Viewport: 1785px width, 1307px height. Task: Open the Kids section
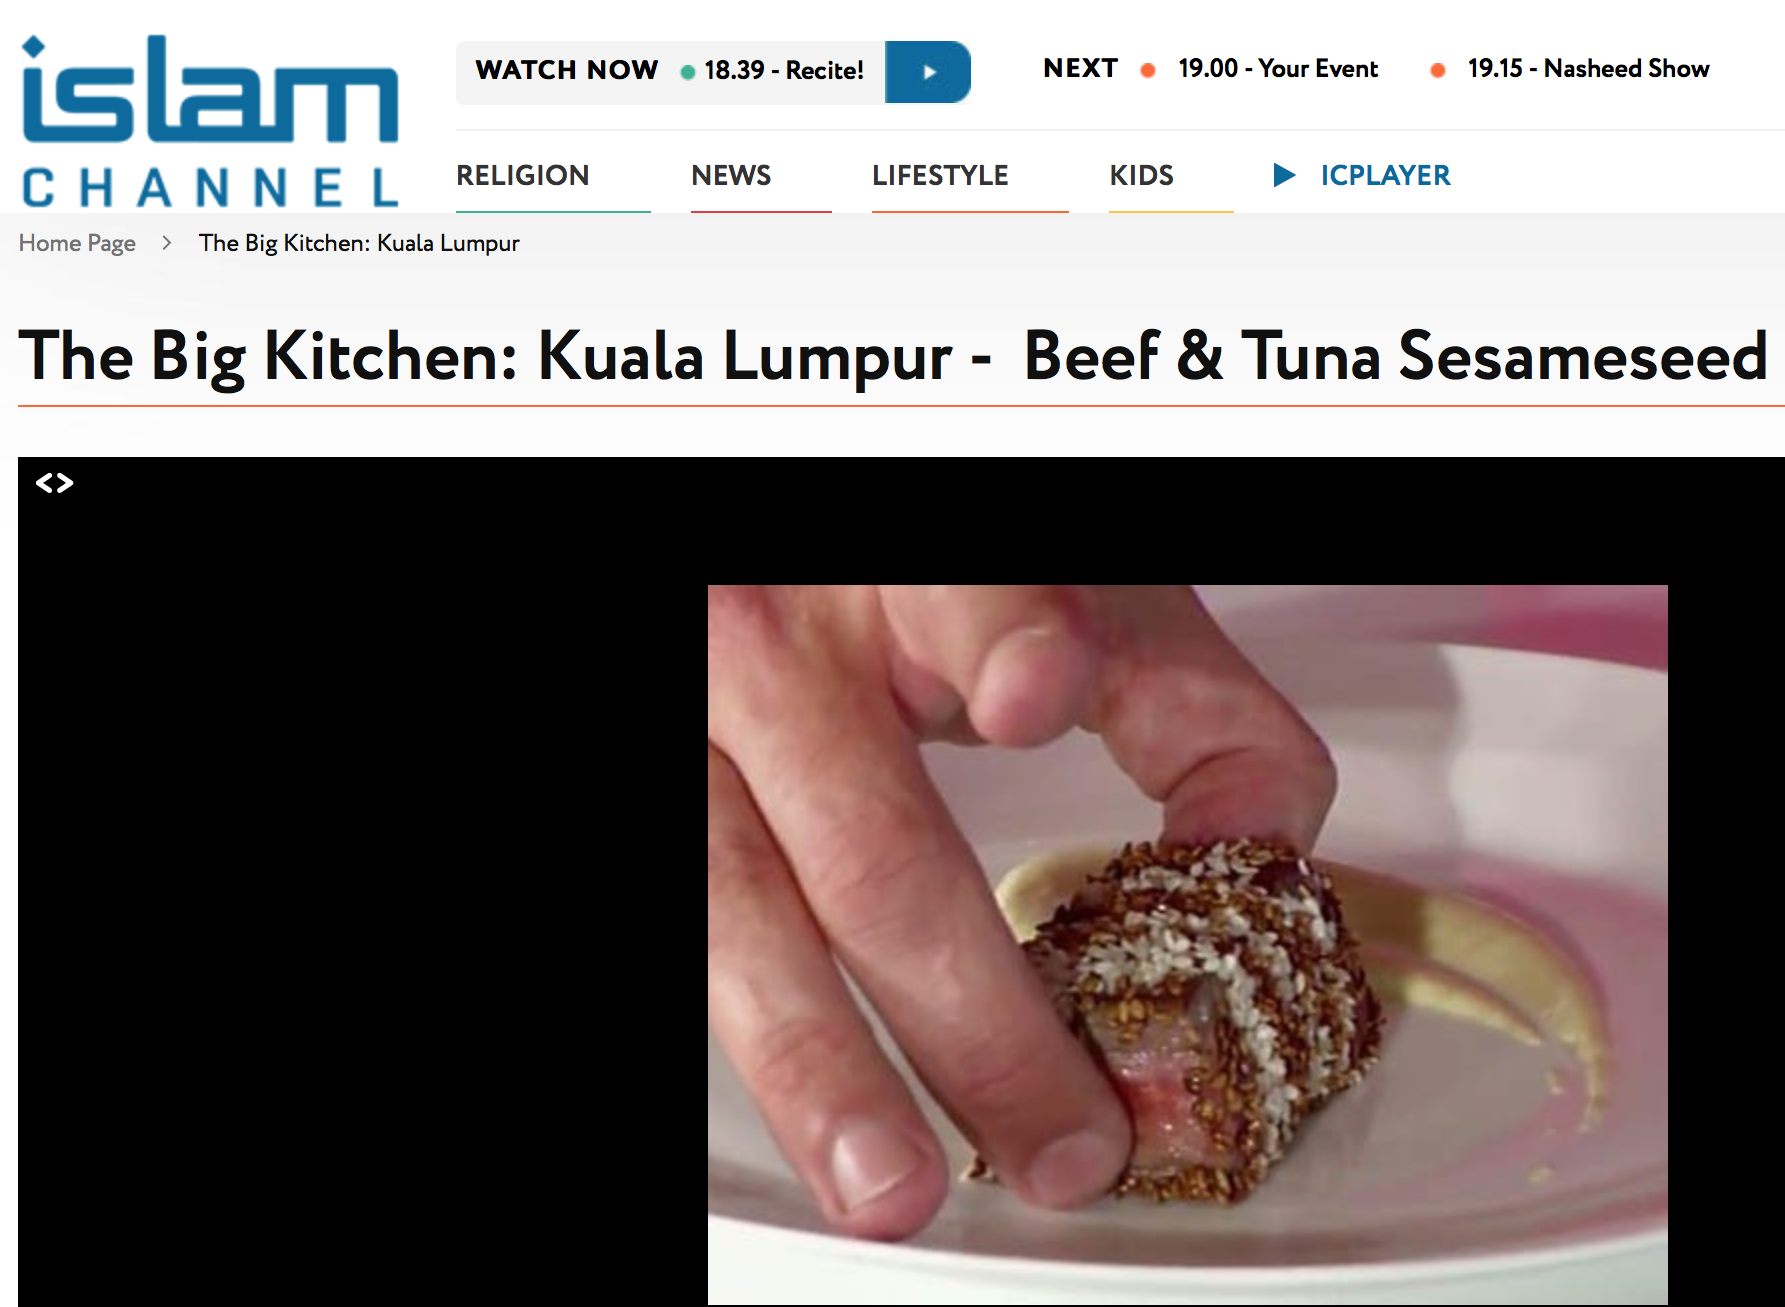tap(1141, 176)
